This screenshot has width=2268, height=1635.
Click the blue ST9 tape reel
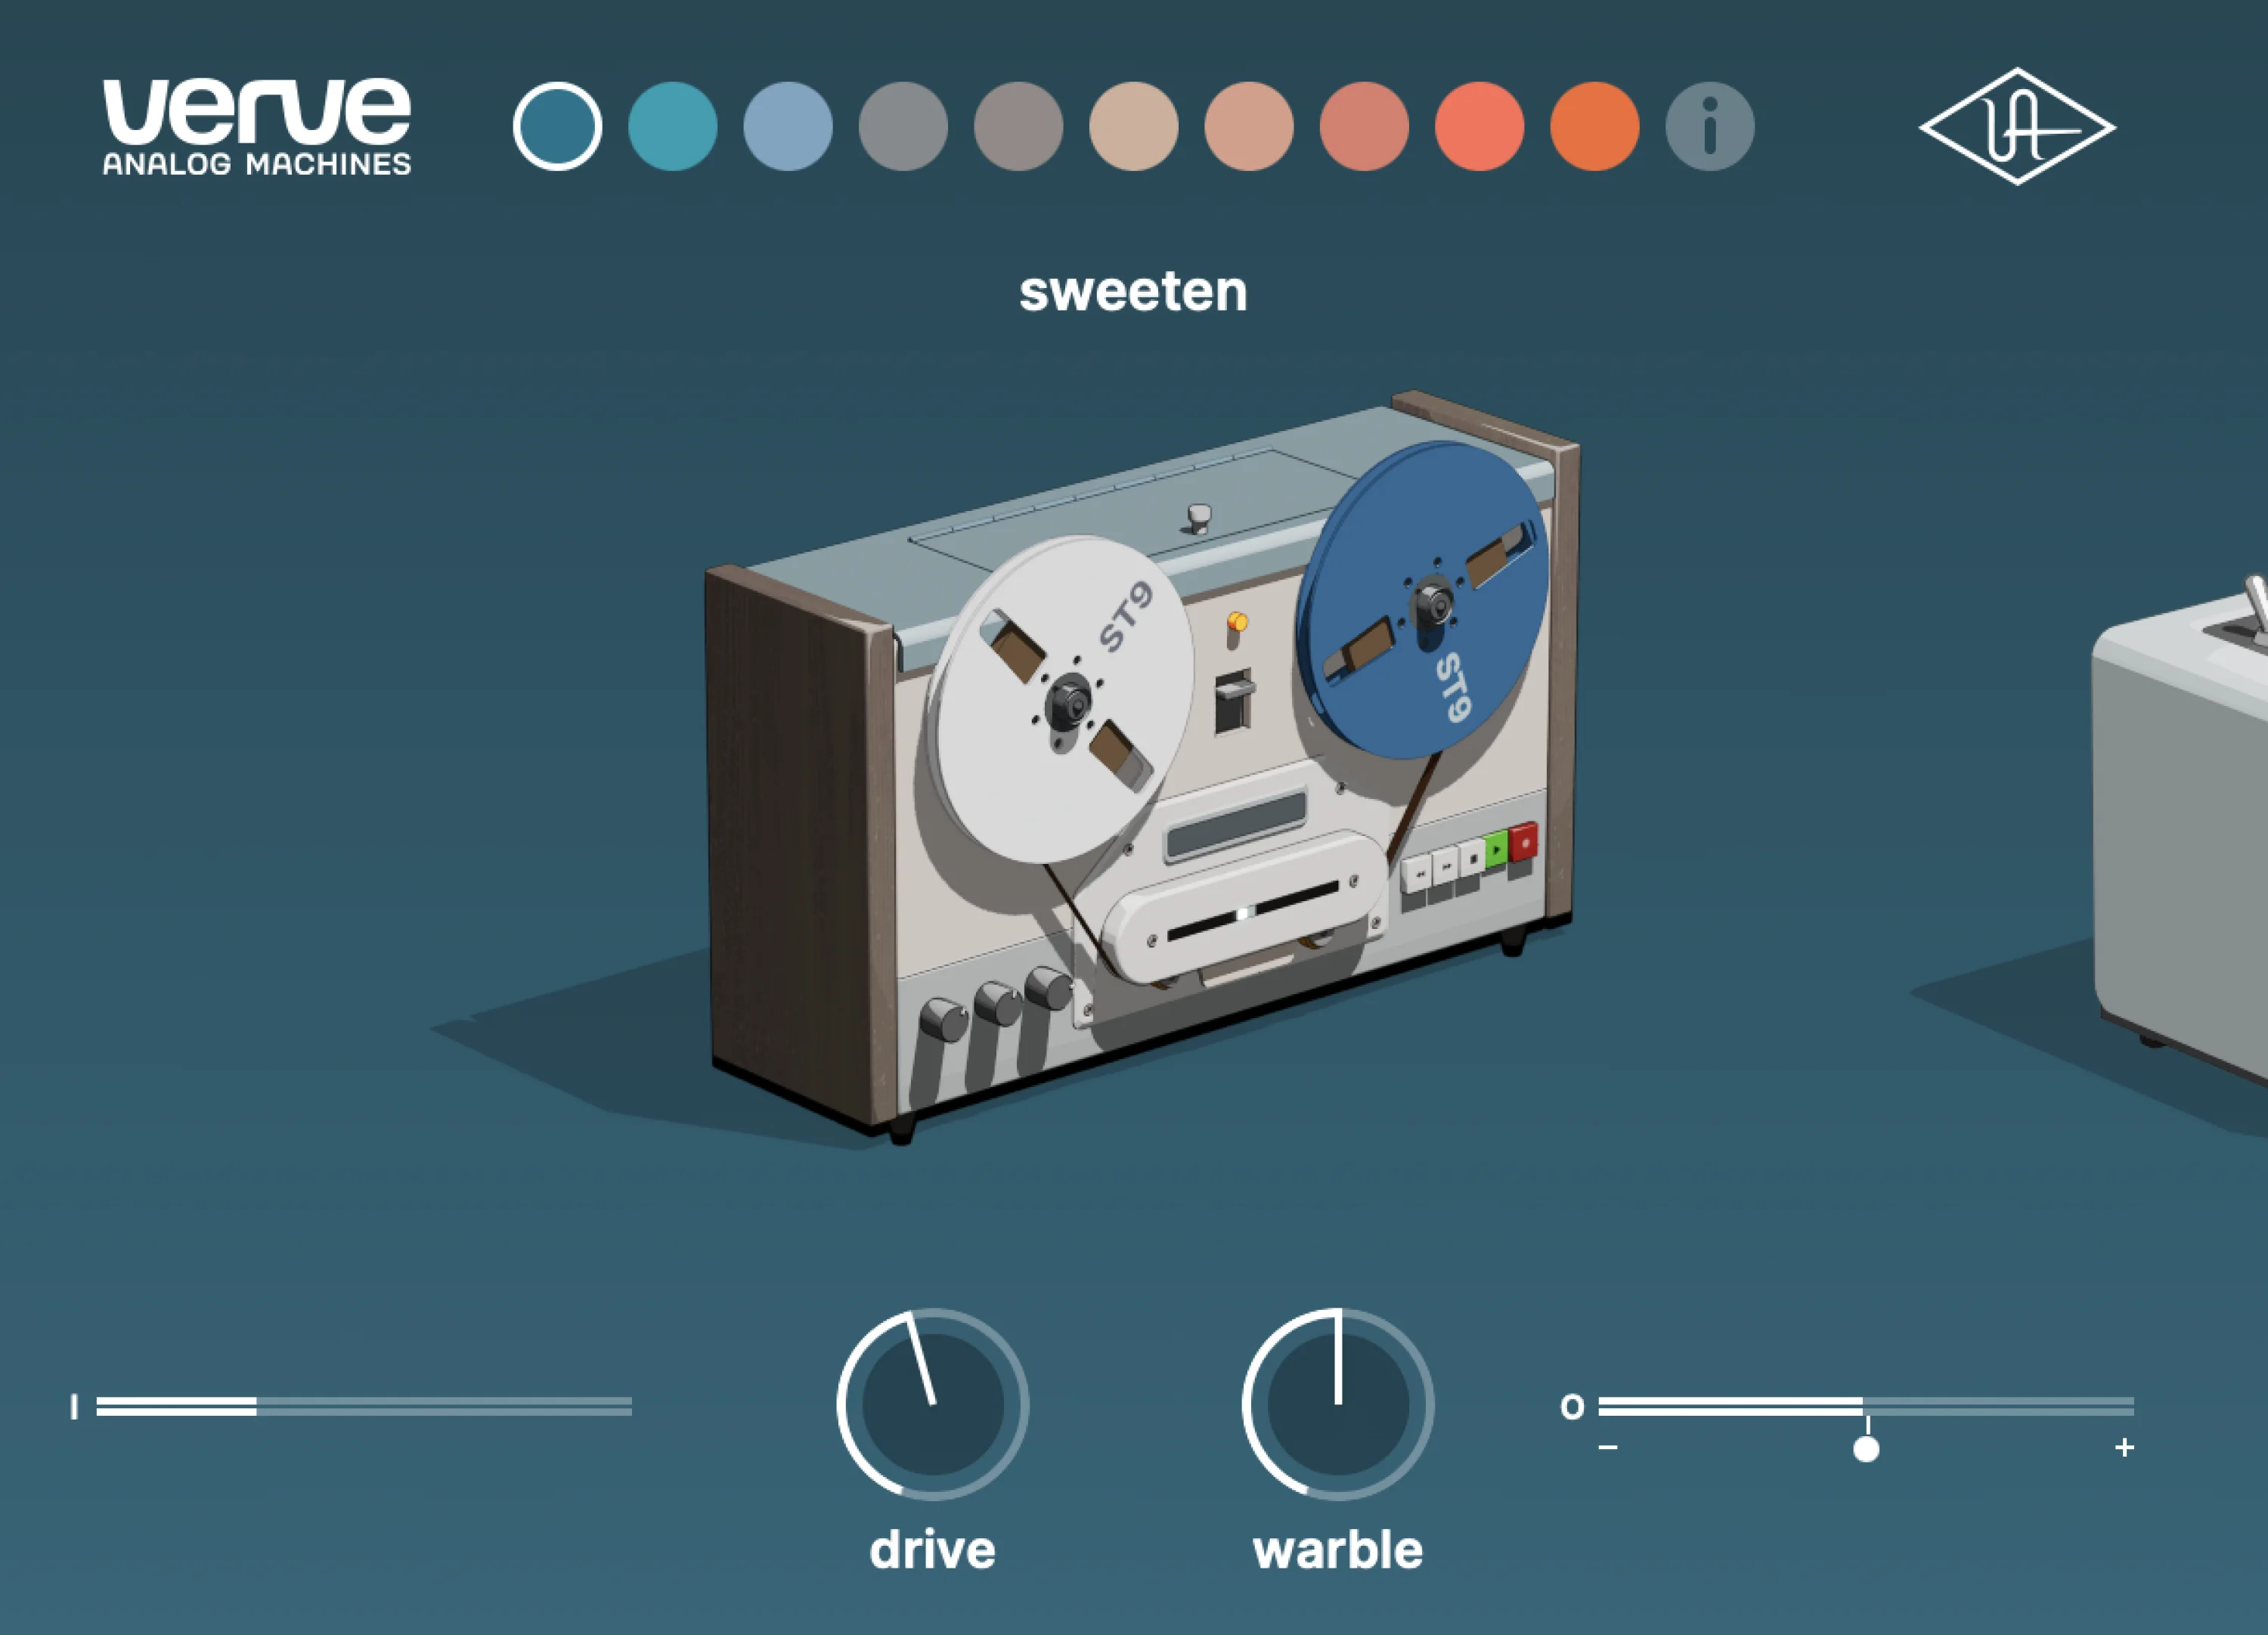(1422, 600)
